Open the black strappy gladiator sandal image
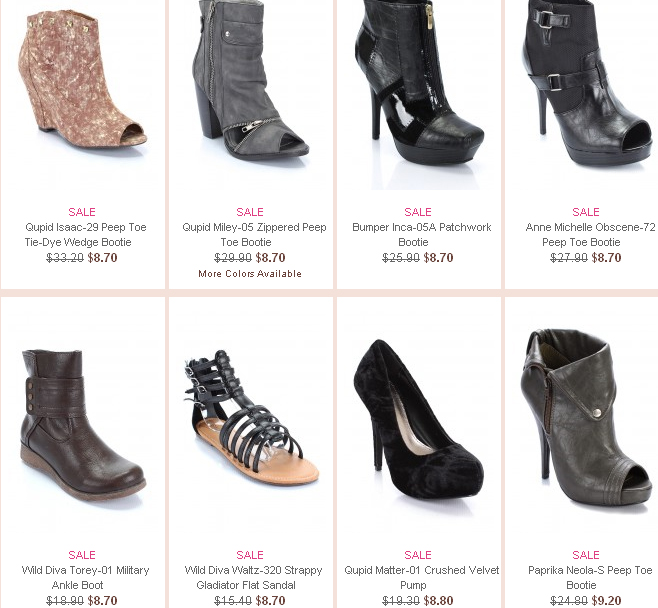Viewport: 658px width, 608px height. point(251,418)
